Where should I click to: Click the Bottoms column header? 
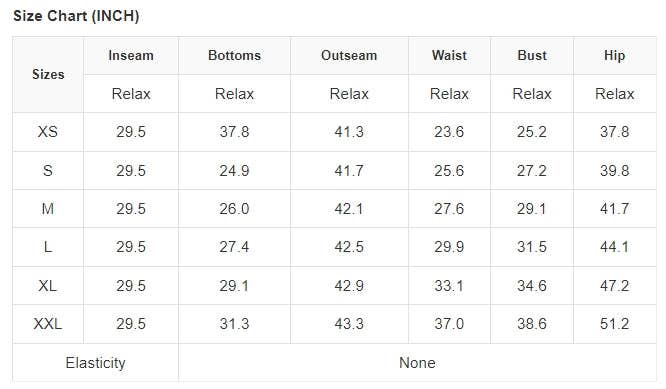[234, 55]
